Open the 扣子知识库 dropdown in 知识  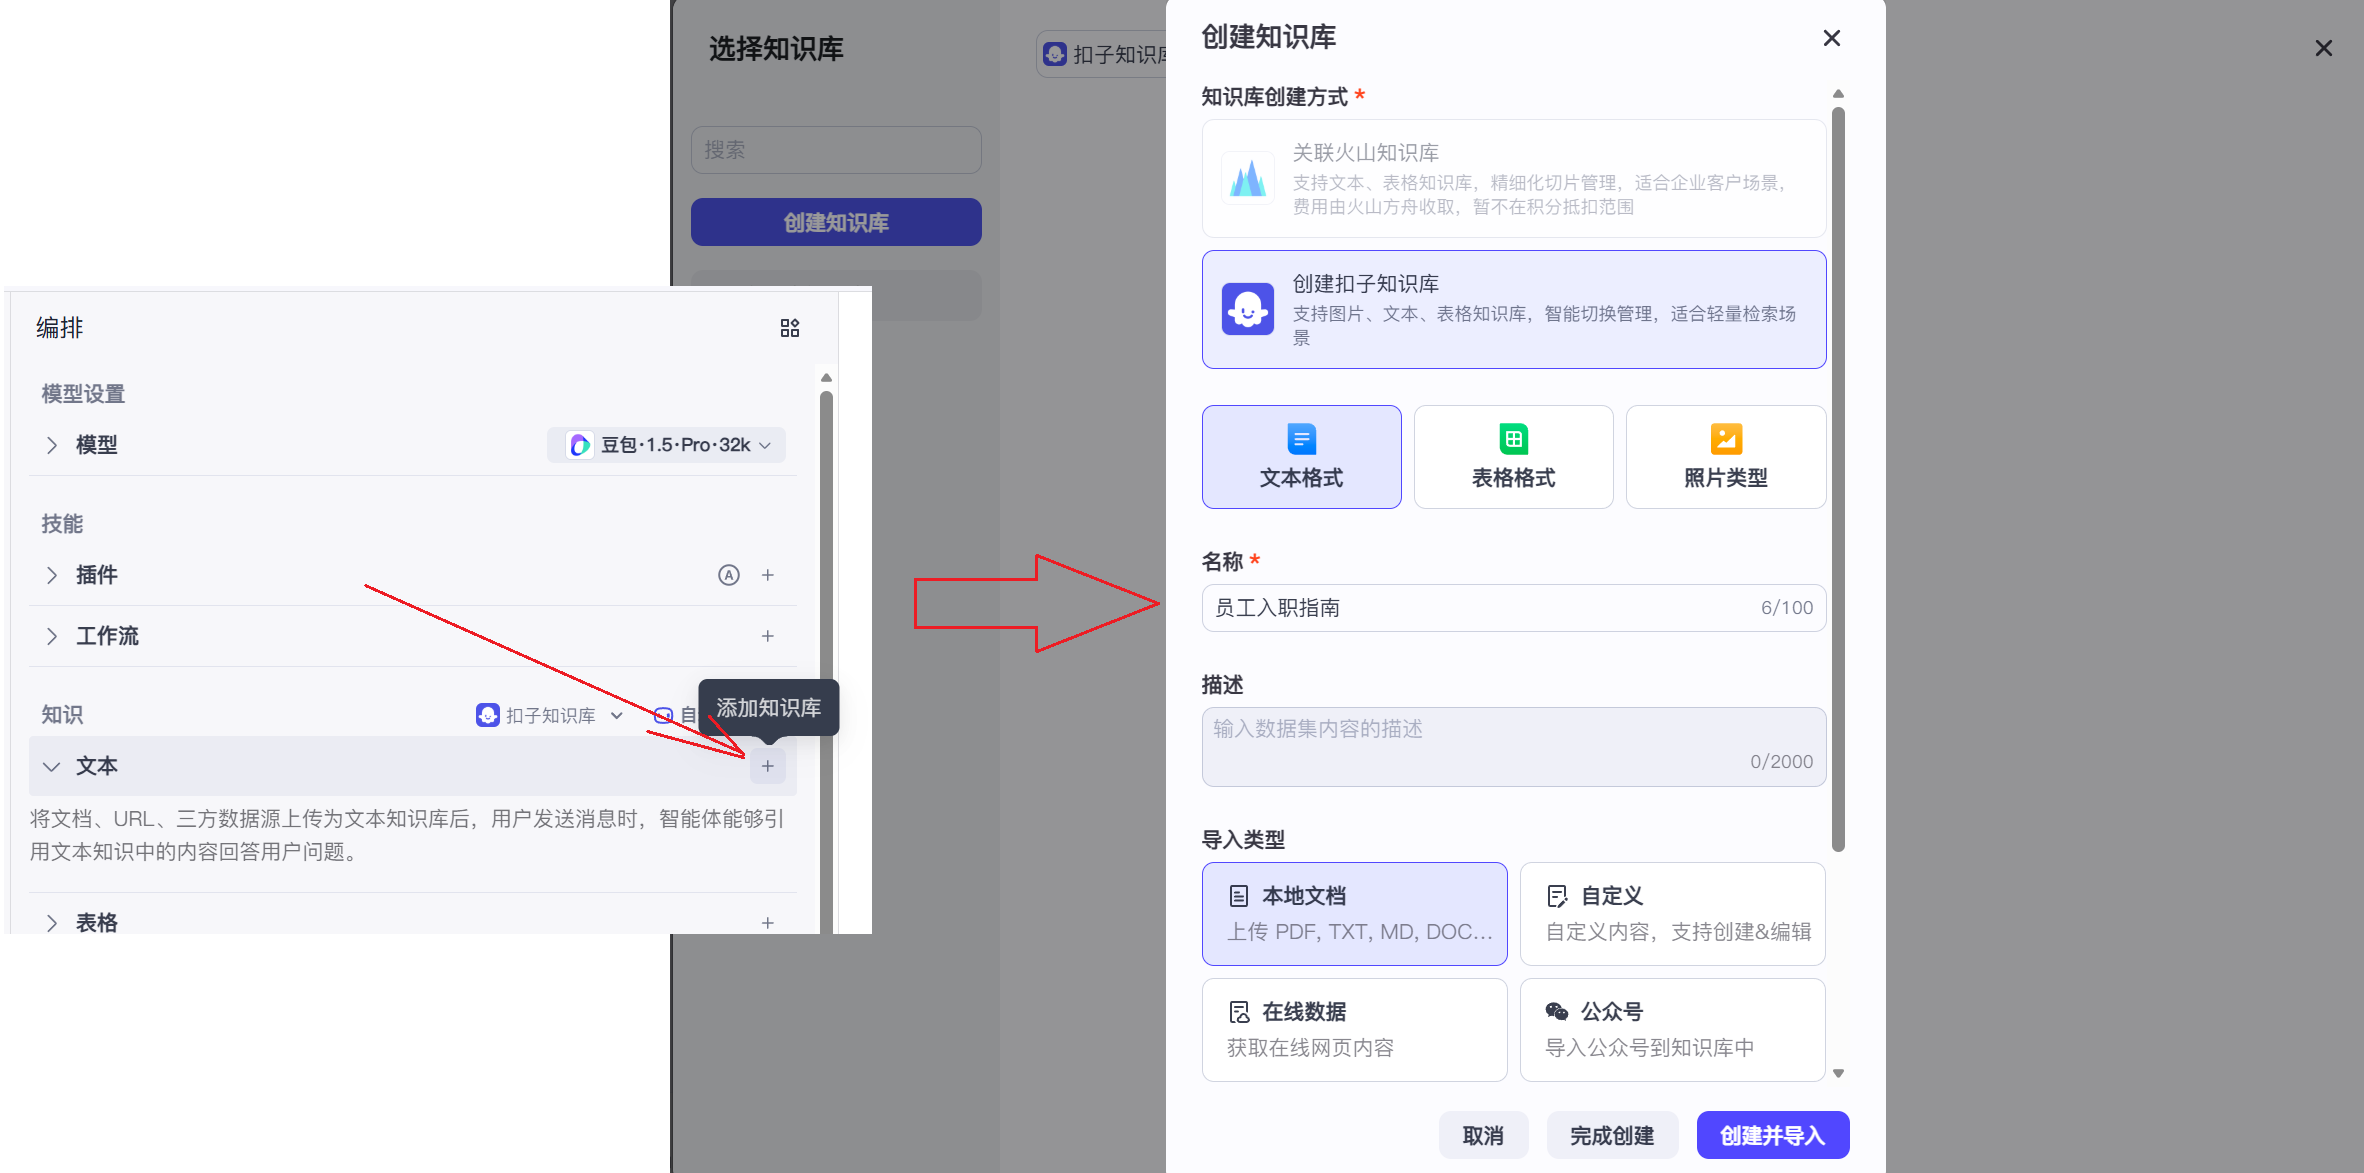(x=550, y=715)
